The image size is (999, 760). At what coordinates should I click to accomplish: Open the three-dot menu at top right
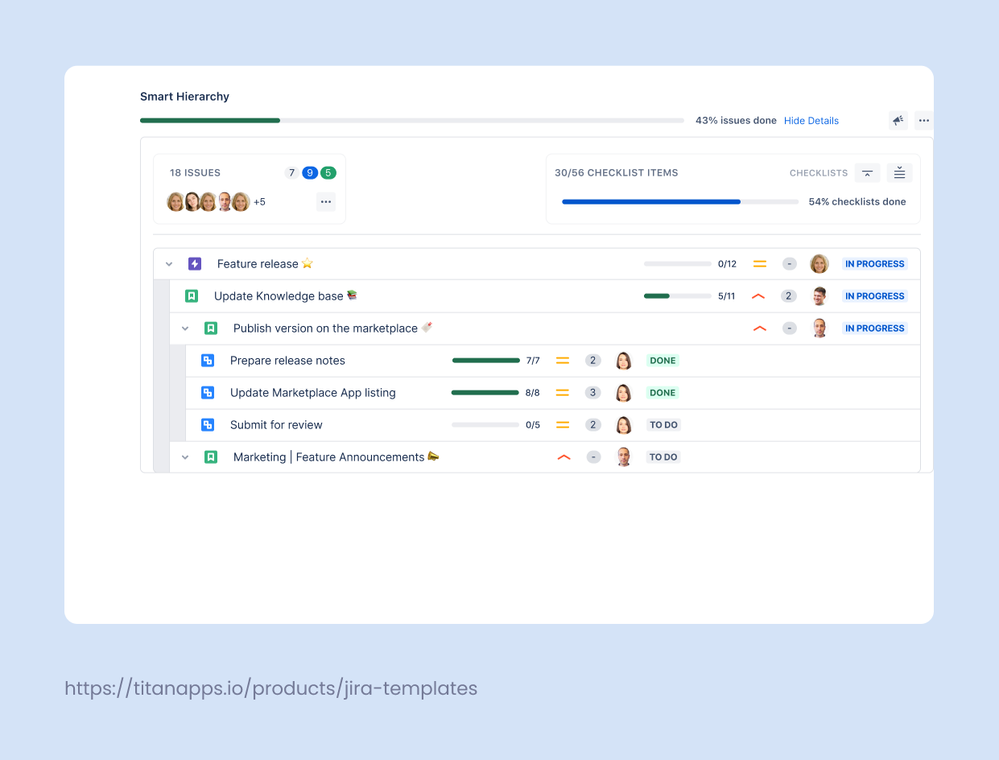coord(923,121)
